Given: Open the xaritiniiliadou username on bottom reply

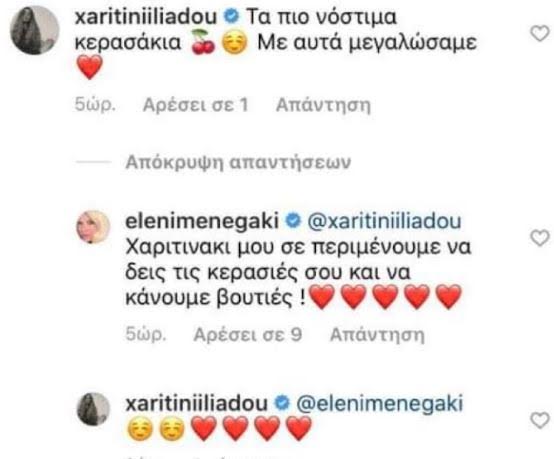Looking at the screenshot, I should click(x=196, y=404).
